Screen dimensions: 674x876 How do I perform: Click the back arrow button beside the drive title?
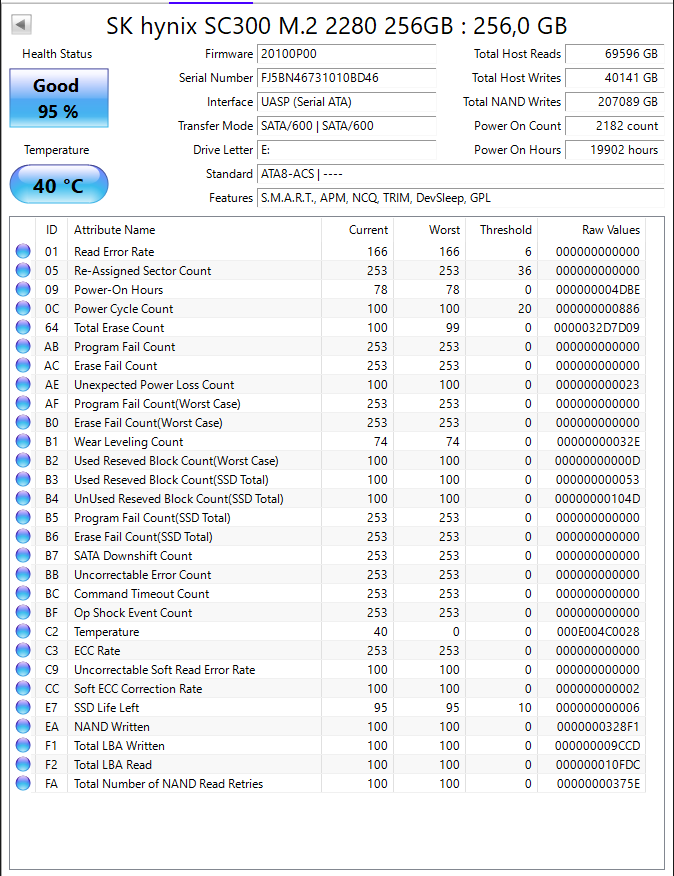(21, 24)
